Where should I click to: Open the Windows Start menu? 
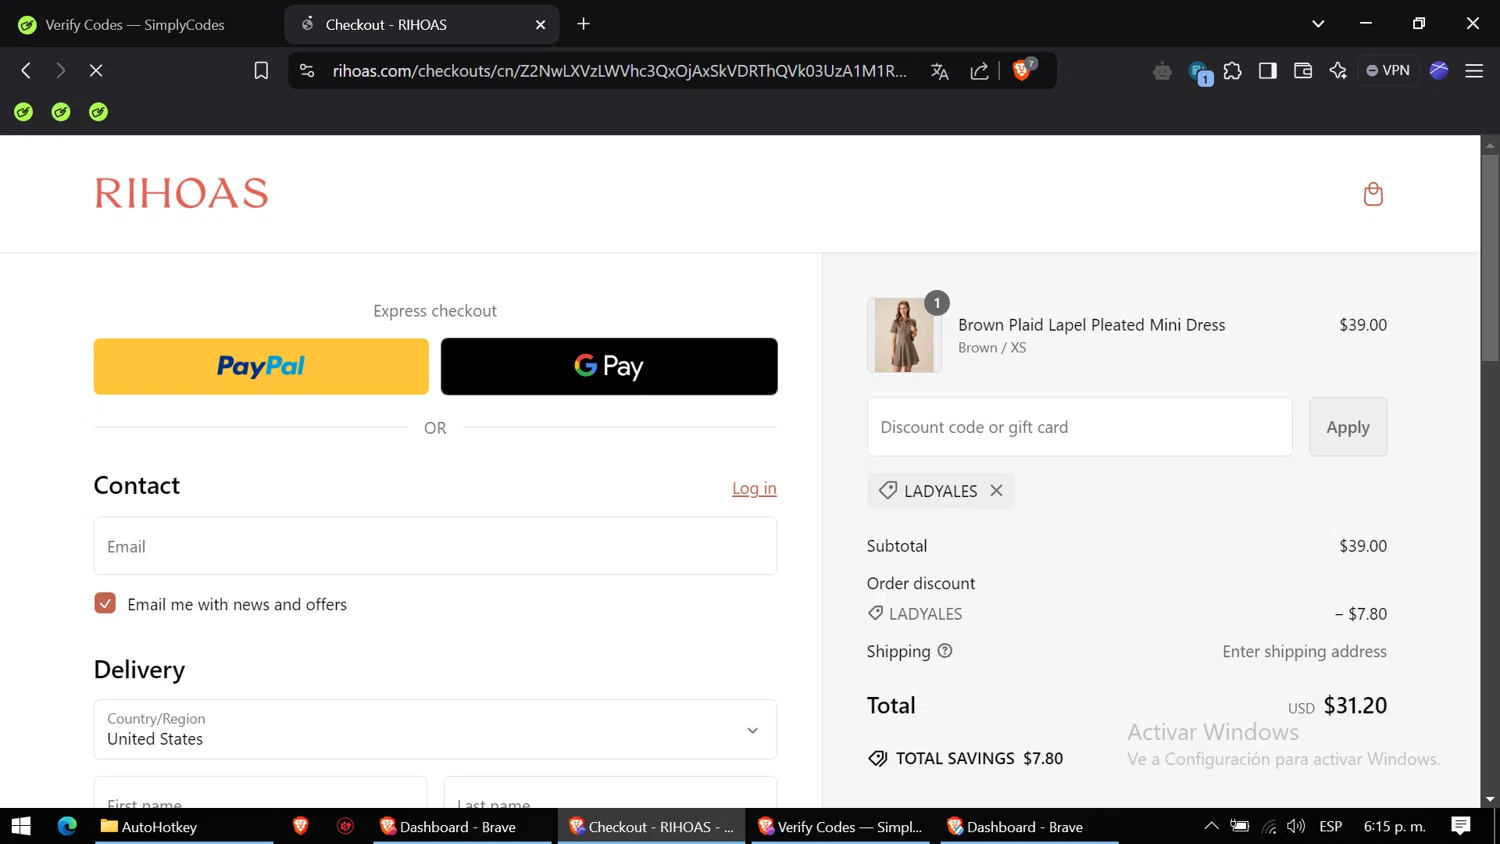pos(21,826)
